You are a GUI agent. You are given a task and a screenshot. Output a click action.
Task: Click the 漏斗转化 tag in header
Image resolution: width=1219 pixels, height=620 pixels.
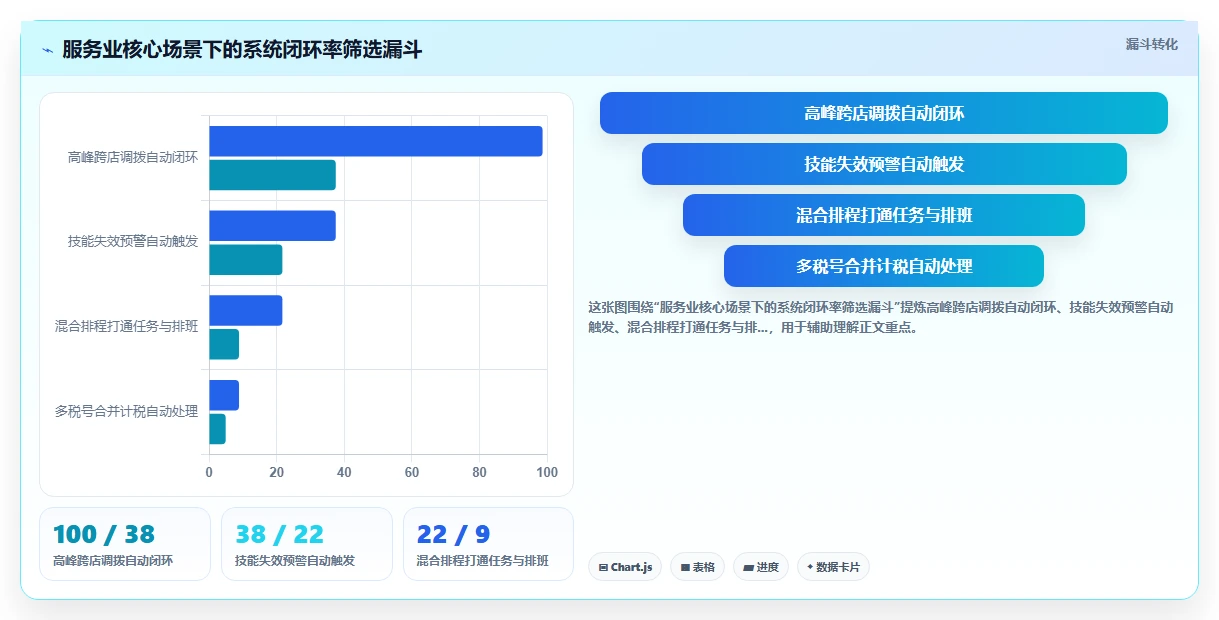[1151, 45]
